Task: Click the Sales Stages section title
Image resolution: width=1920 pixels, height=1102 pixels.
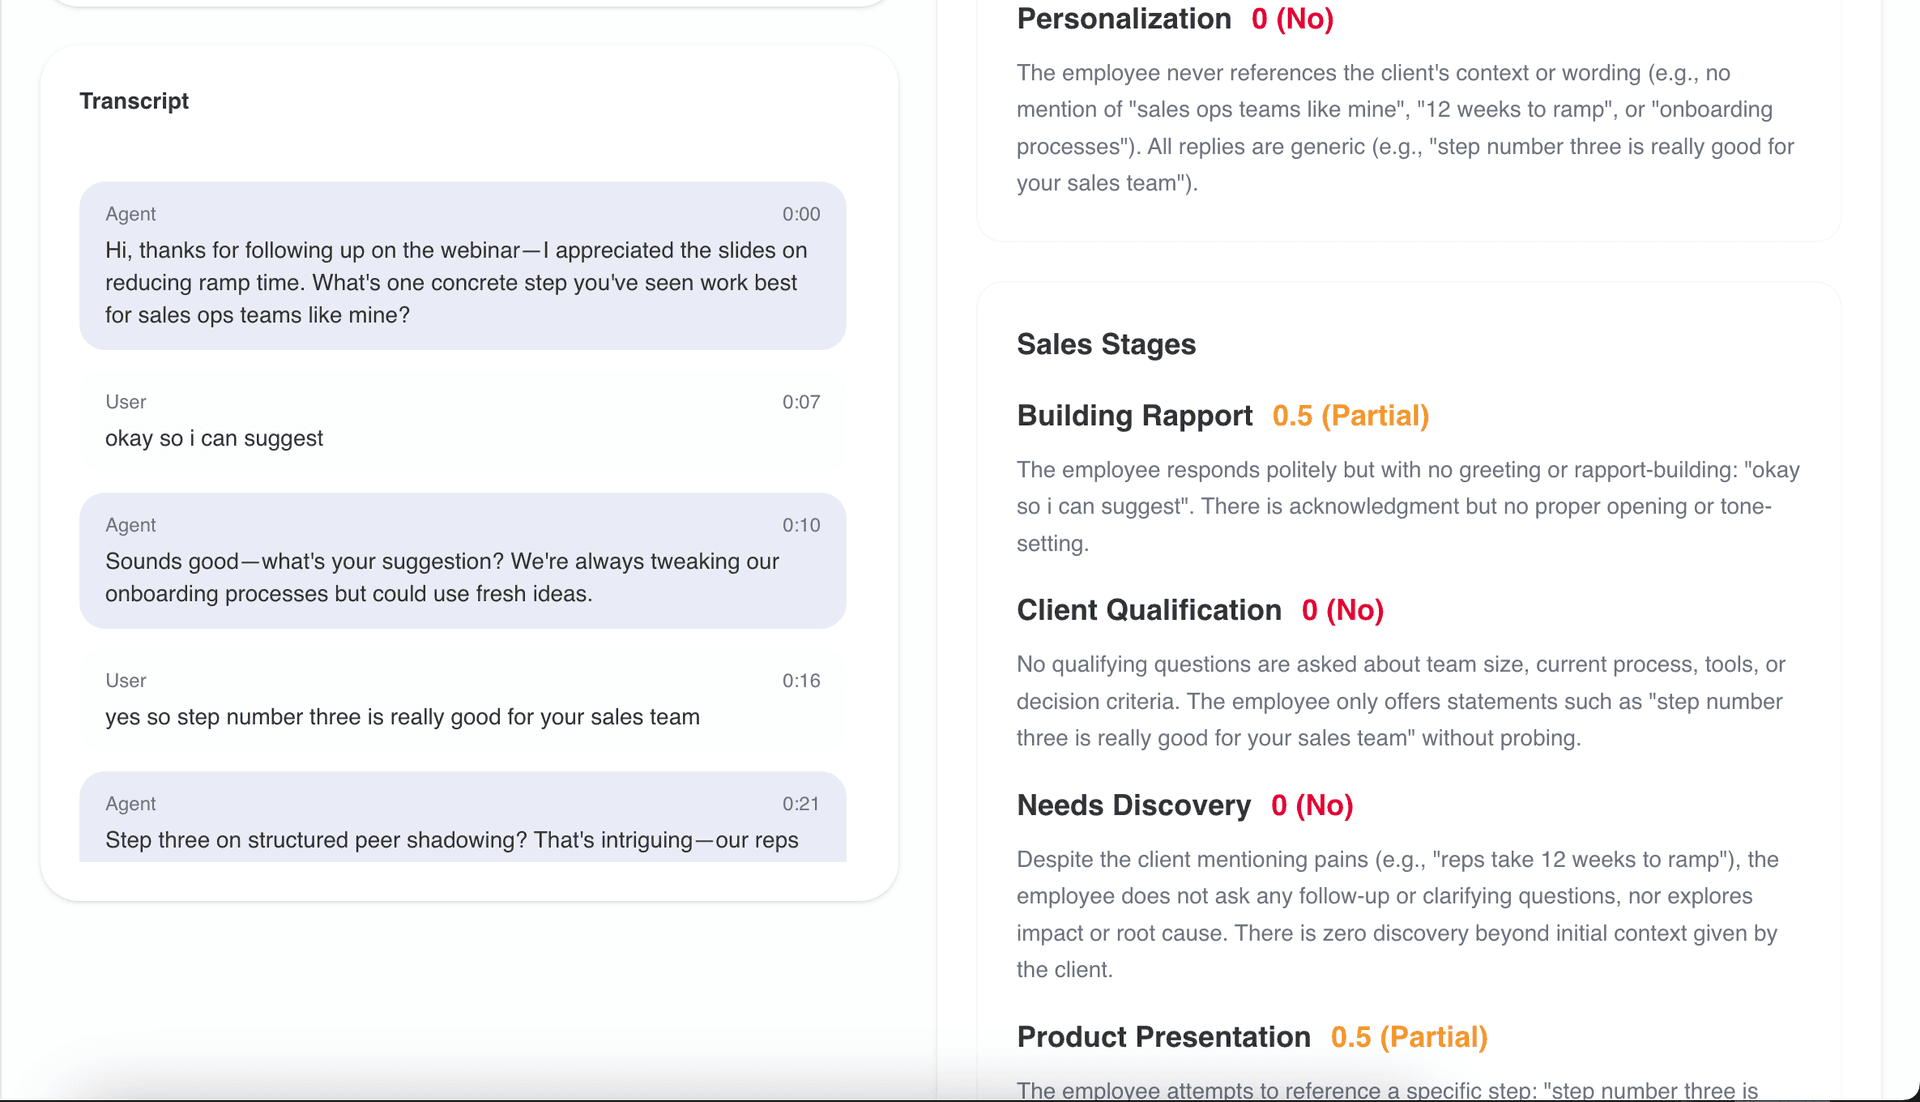Action: (x=1106, y=344)
